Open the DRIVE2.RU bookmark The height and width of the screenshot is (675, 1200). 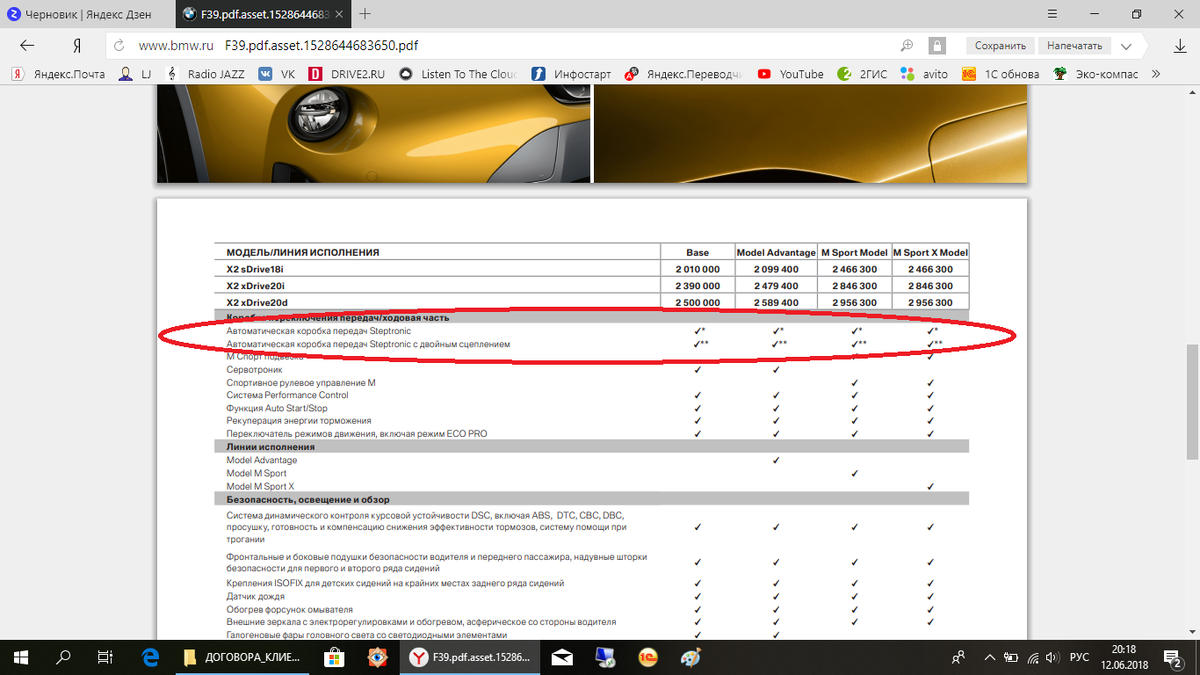[346, 74]
